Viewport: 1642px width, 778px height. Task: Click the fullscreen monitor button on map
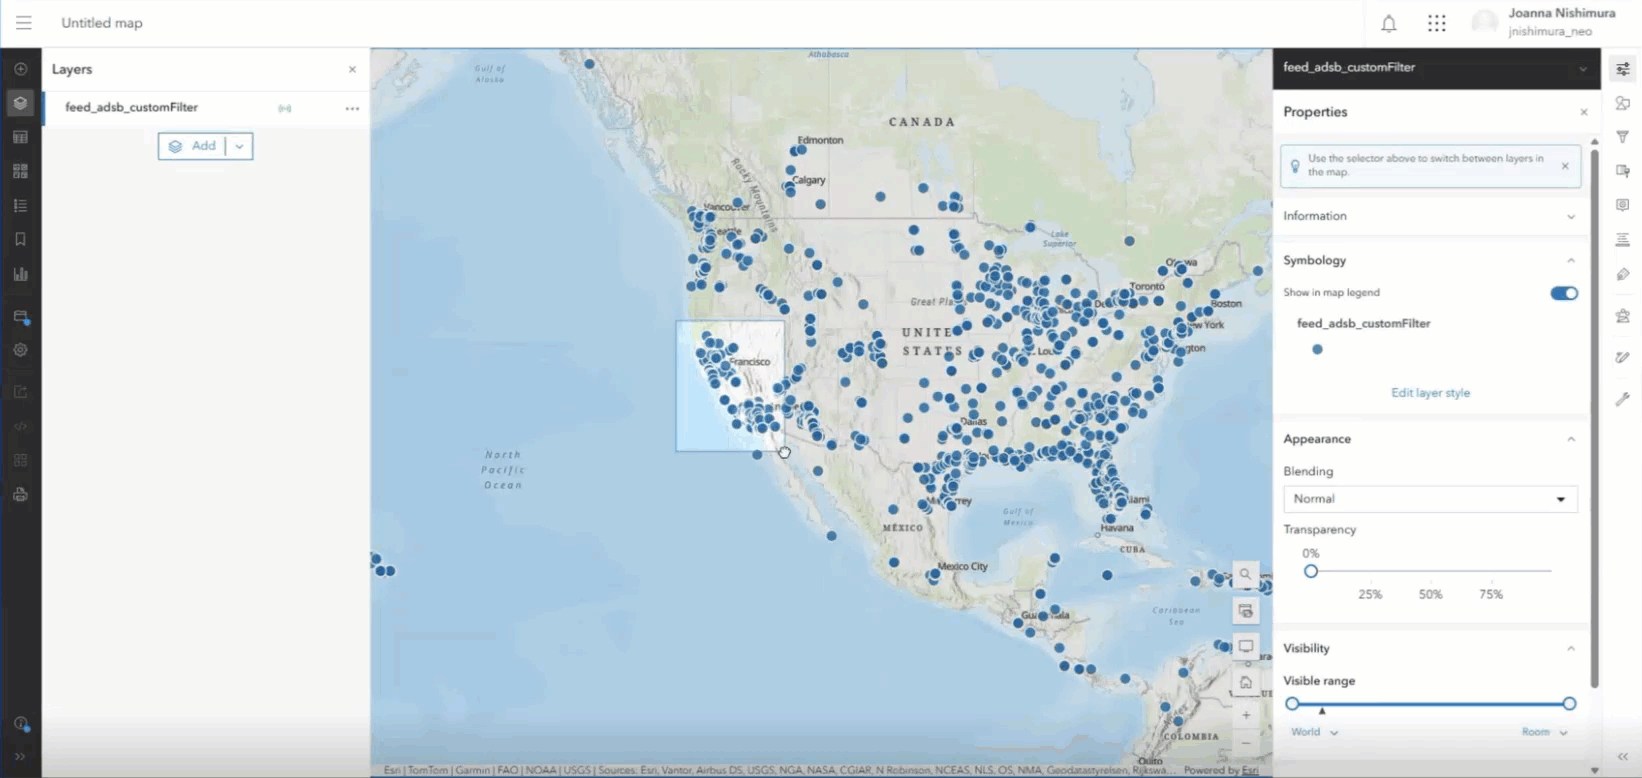[1246, 646]
